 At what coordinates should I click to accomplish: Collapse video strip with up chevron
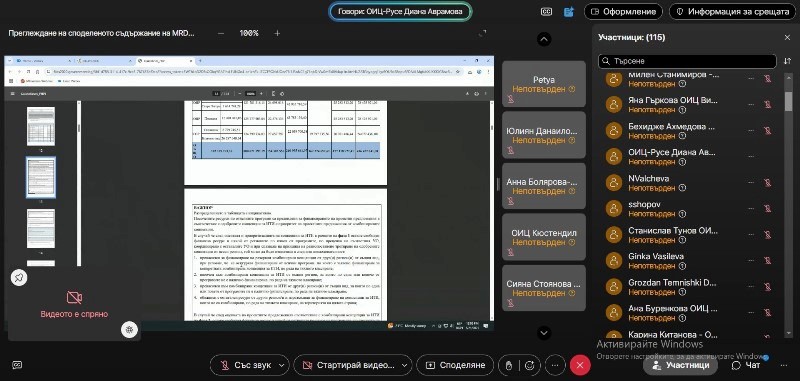point(544,39)
